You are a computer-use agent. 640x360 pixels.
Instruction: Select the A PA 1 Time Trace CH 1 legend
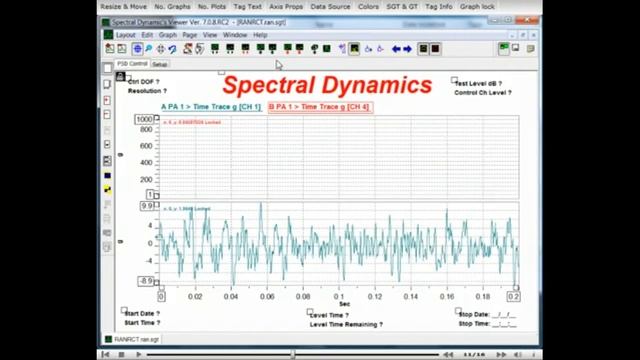[x=211, y=107]
